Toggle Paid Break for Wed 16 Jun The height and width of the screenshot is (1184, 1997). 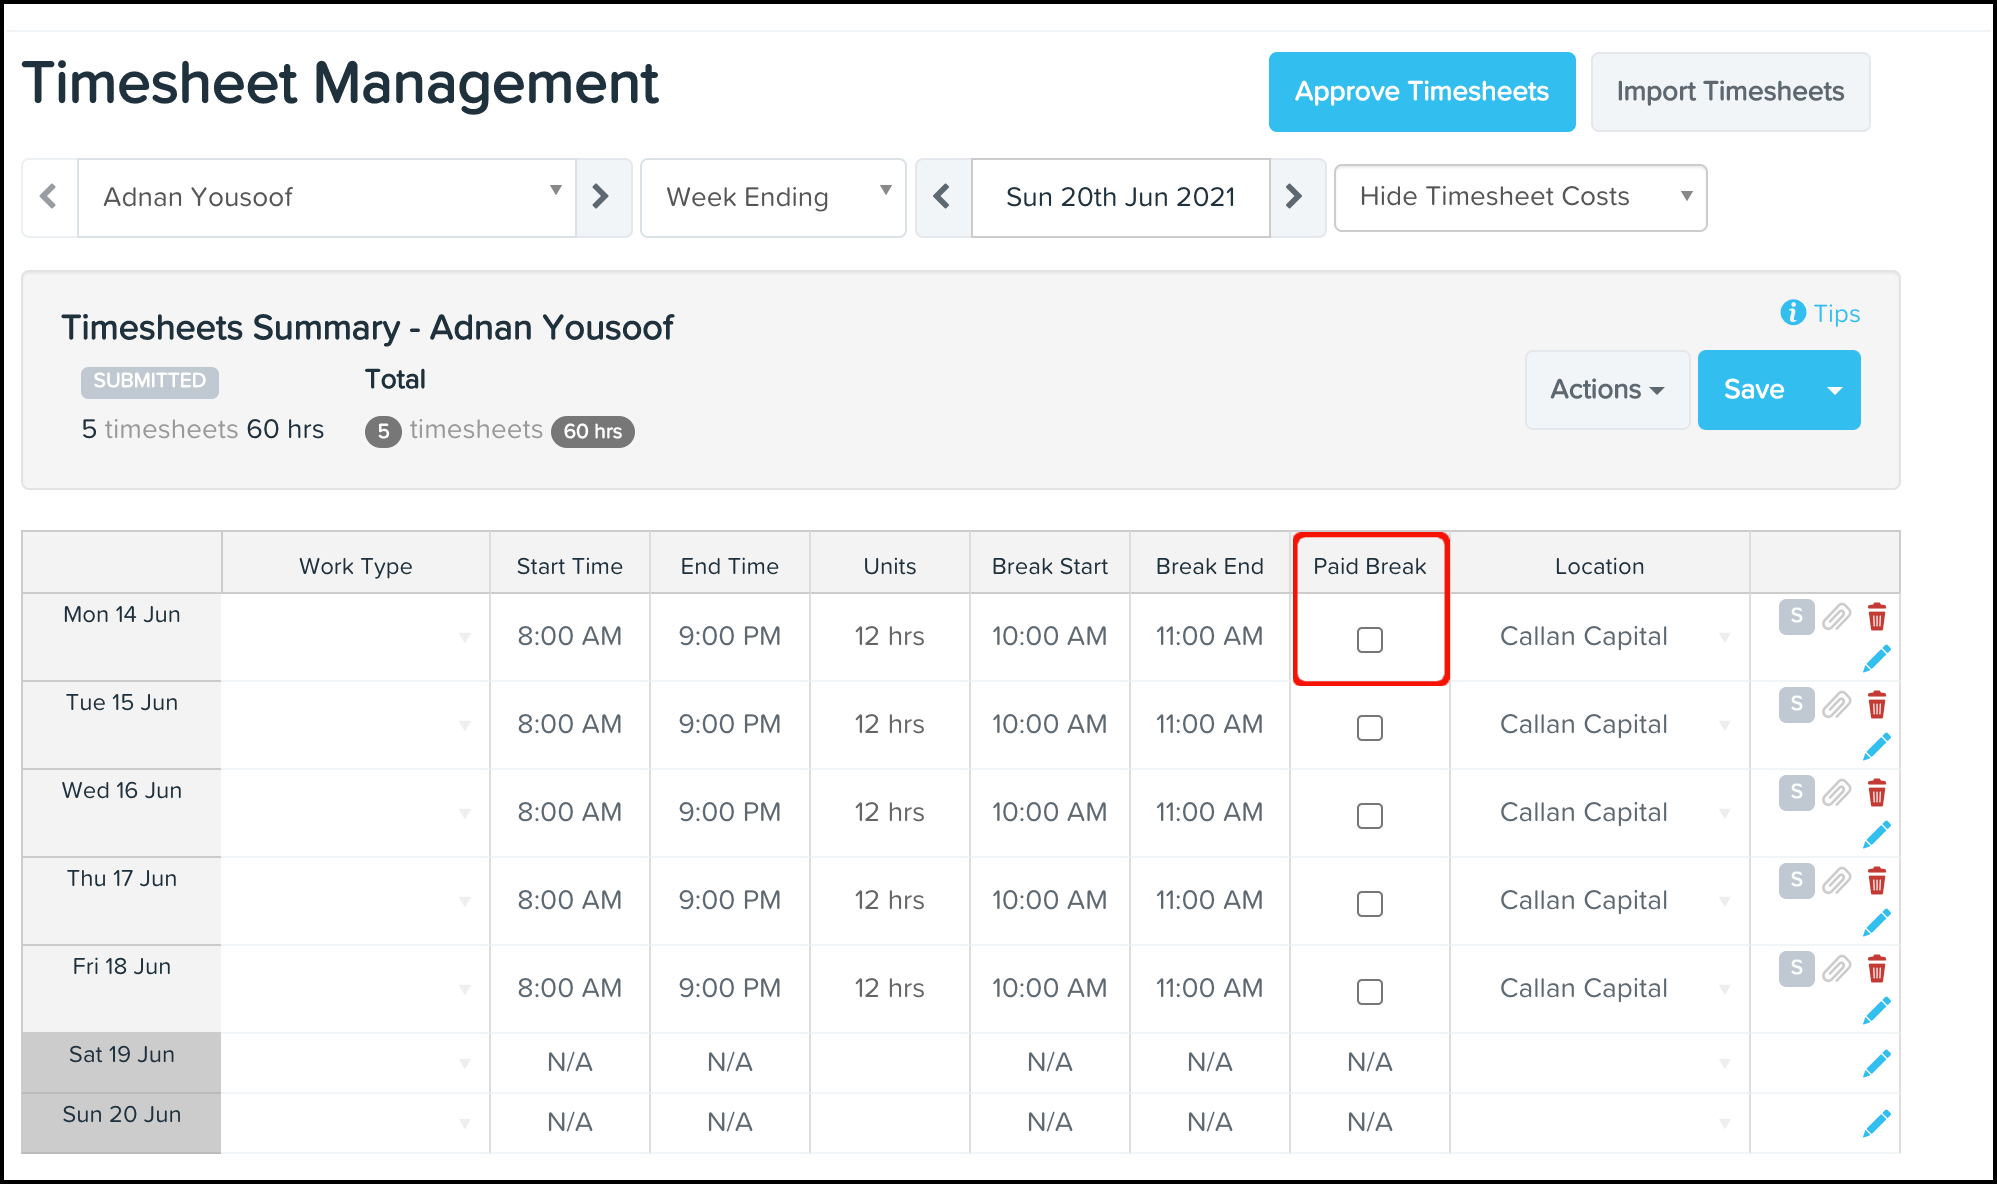[x=1370, y=816]
